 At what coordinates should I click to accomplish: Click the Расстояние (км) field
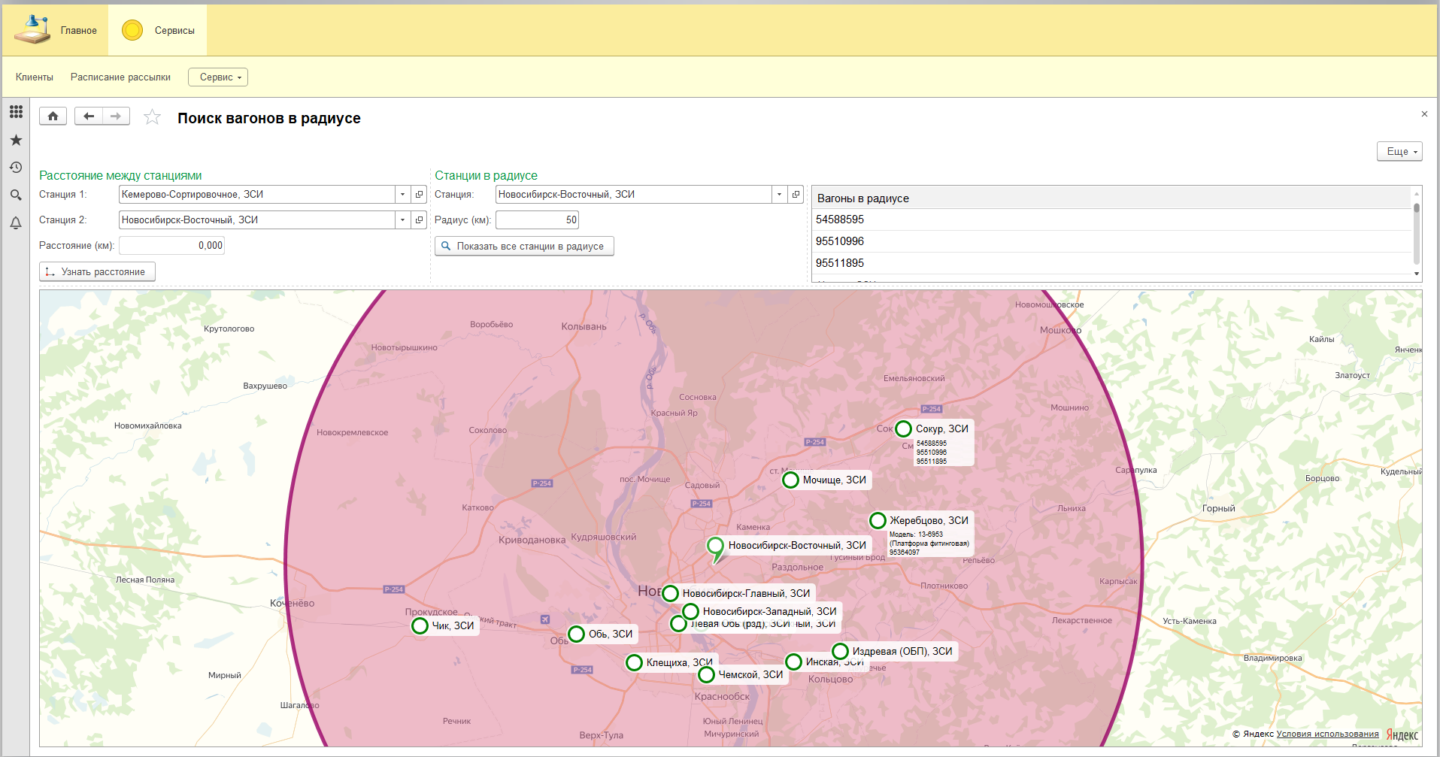pos(172,245)
